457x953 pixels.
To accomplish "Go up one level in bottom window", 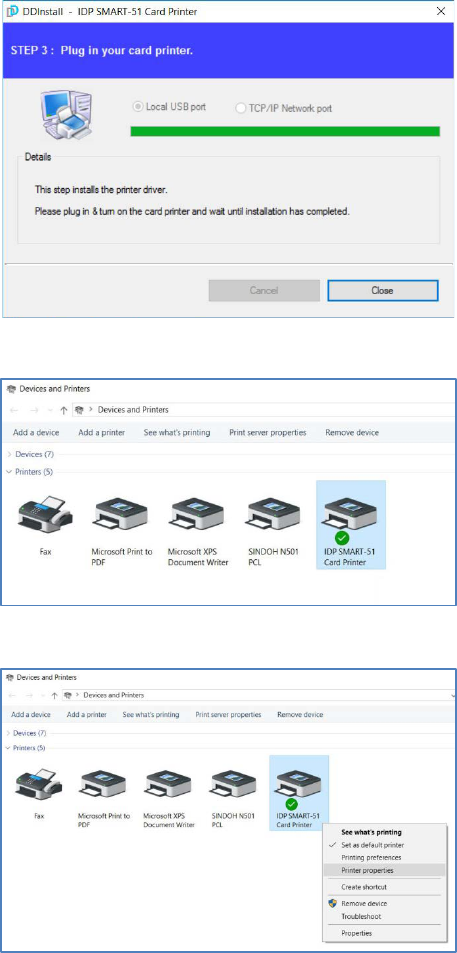I will coord(54,695).
